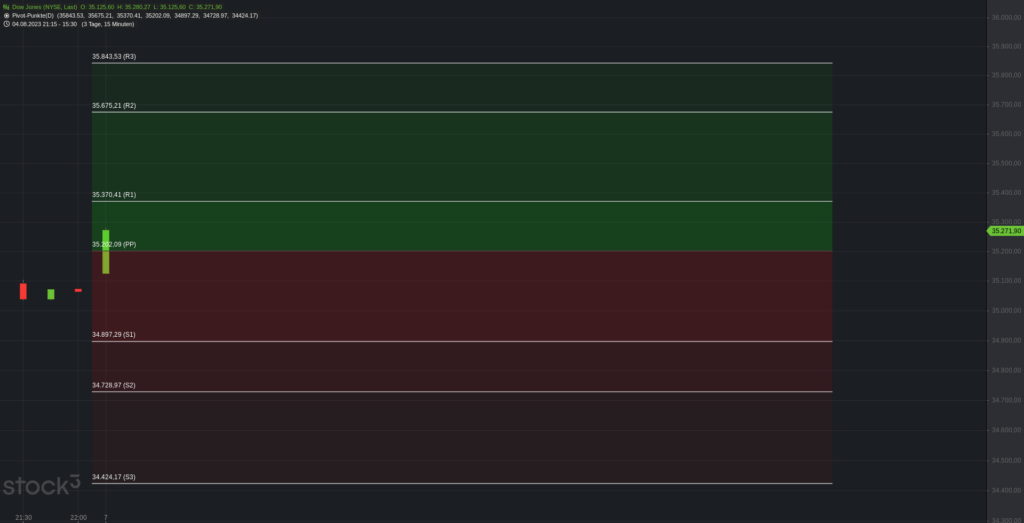Viewport: 1024px width, 523px height.
Task: Click the 04.08.2023 21:15 - 15:30 date range
Action: coord(44,24)
